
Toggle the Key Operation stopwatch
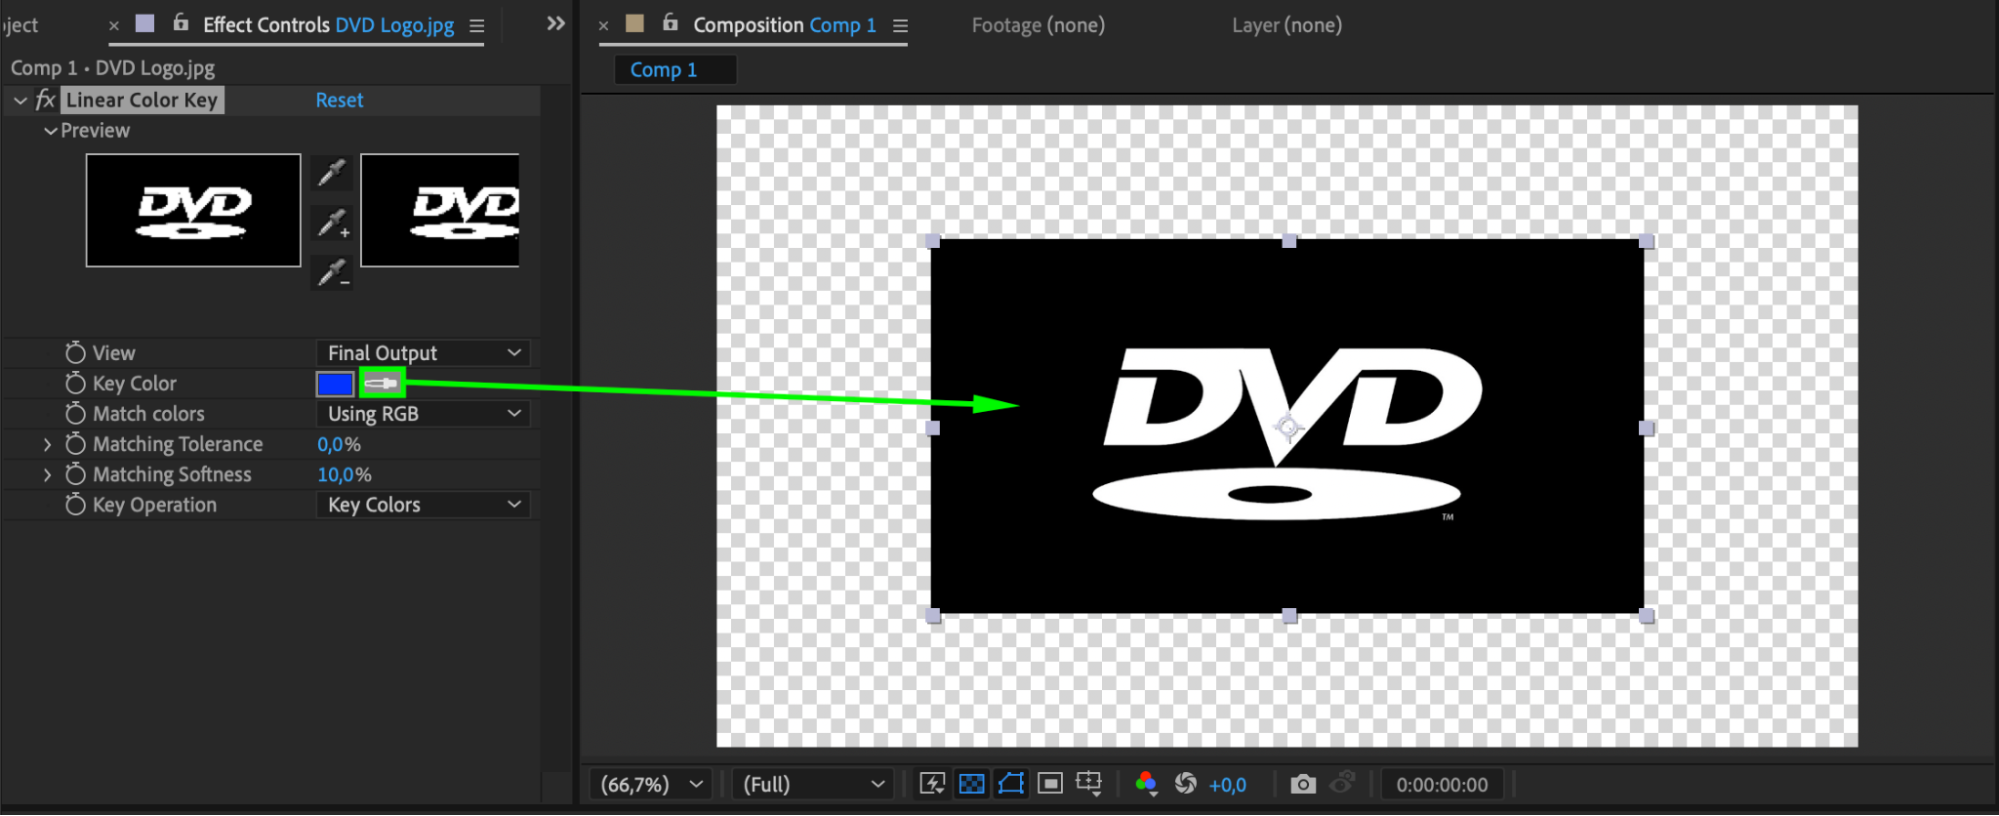pyautogui.click(x=75, y=505)
